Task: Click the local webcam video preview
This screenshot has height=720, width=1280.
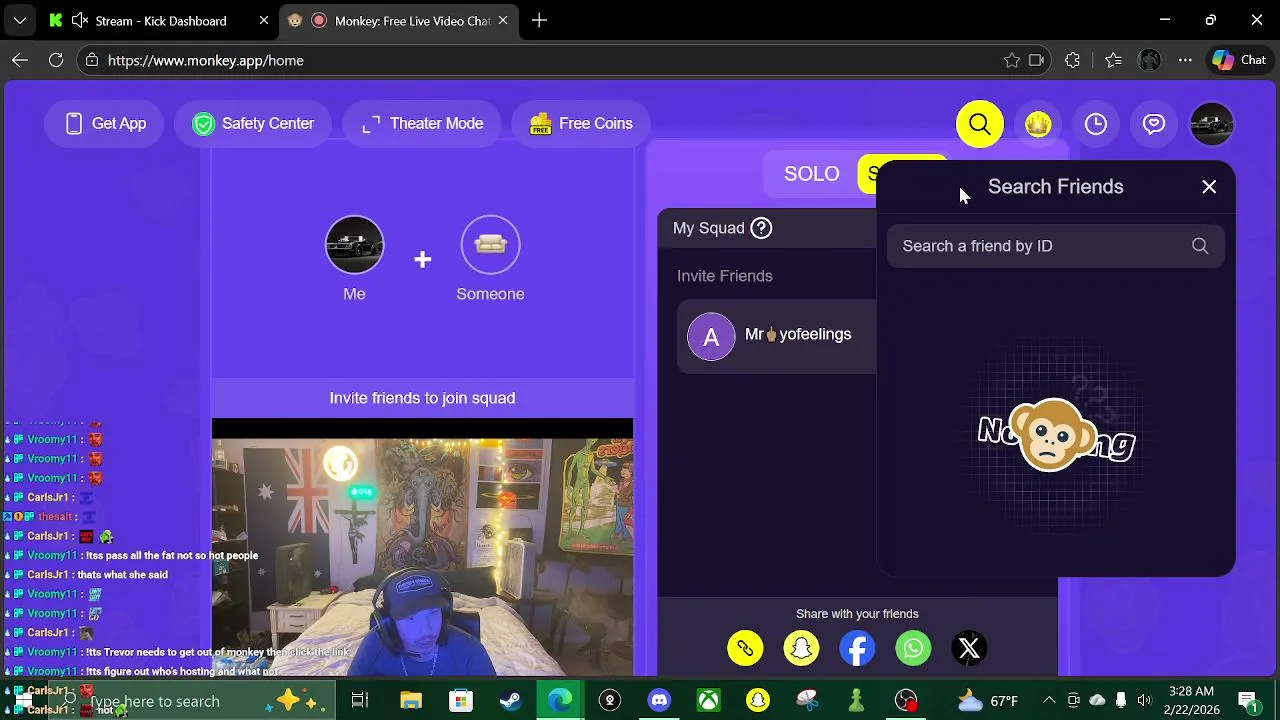Action: click(422, 548)
